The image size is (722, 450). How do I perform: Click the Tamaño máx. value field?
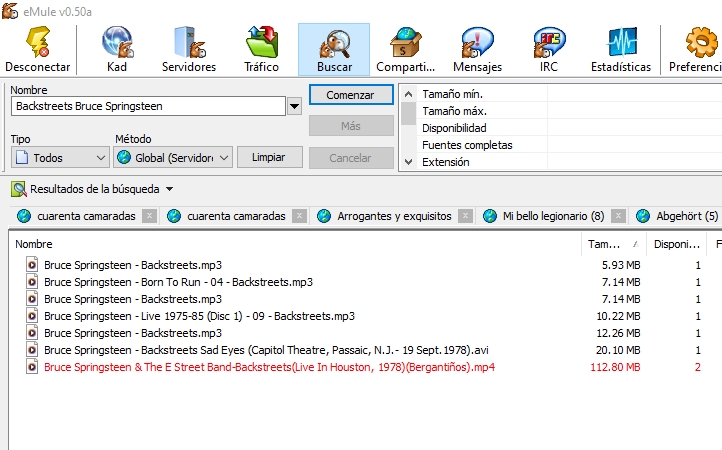pos(635,111)
